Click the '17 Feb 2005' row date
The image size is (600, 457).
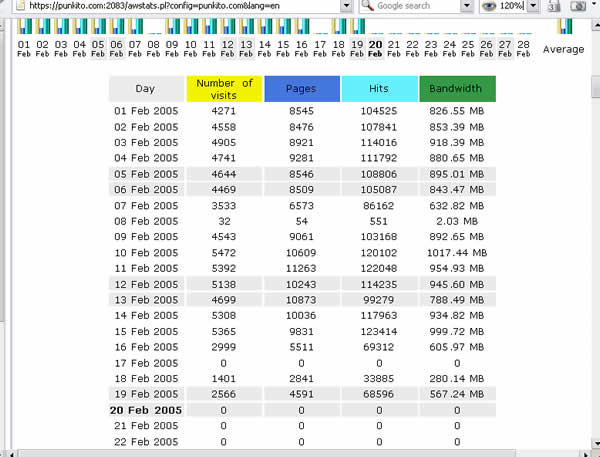[x=146, y=363]
